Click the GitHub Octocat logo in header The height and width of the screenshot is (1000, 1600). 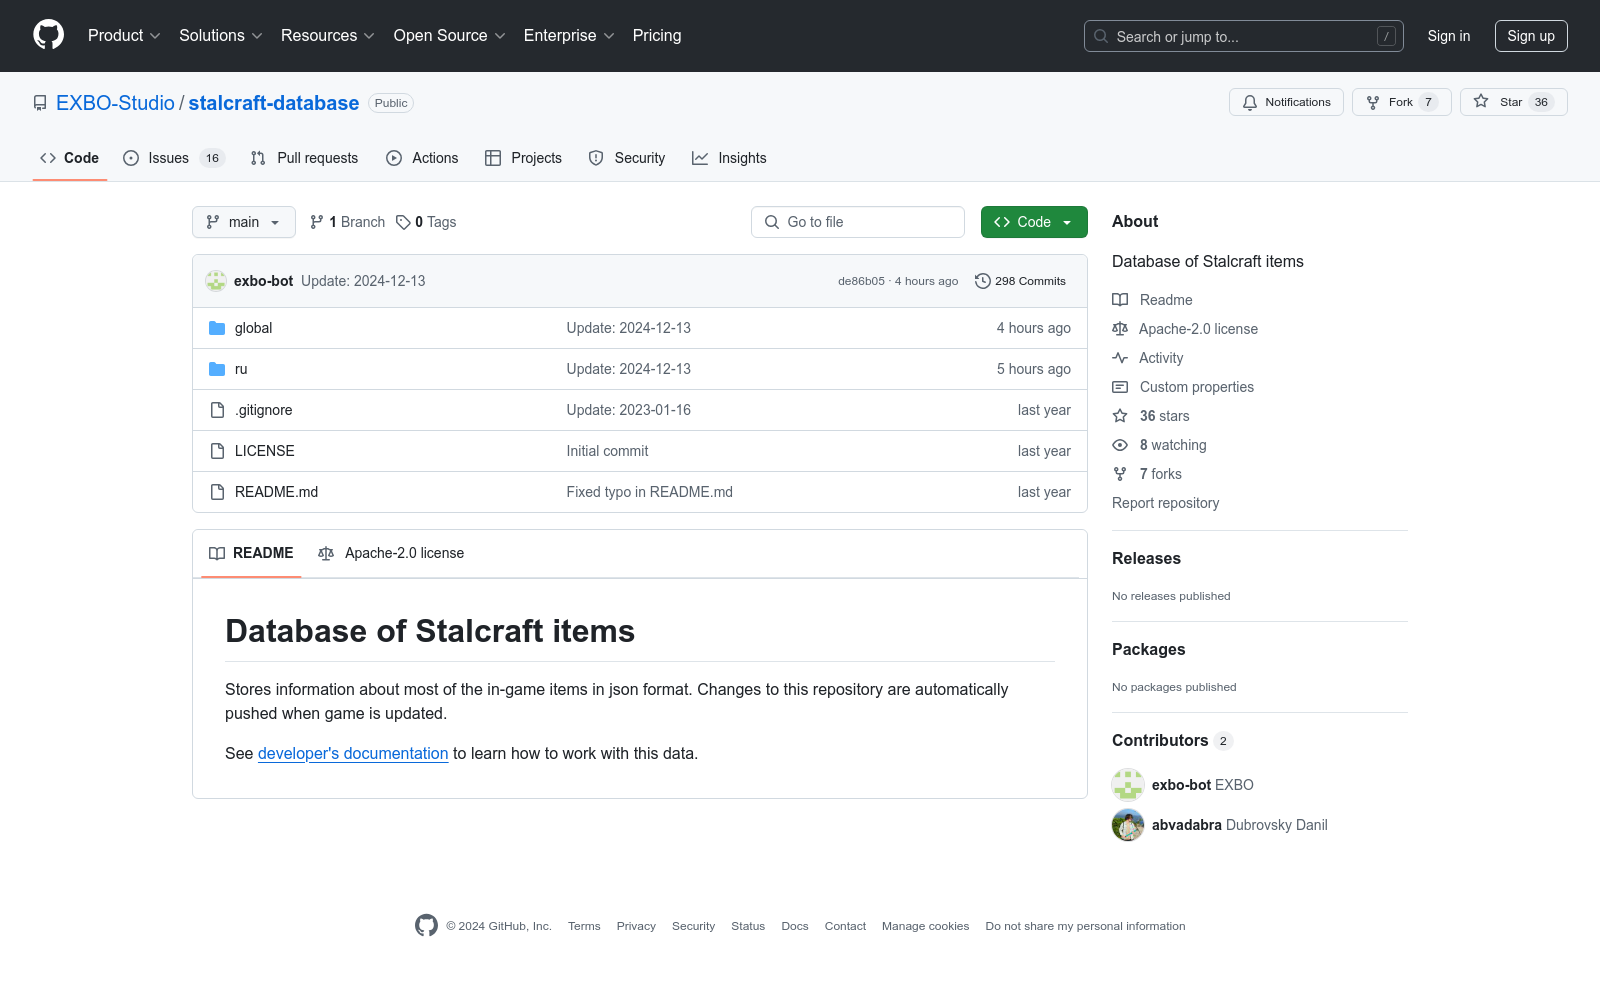tap(48, 35)
